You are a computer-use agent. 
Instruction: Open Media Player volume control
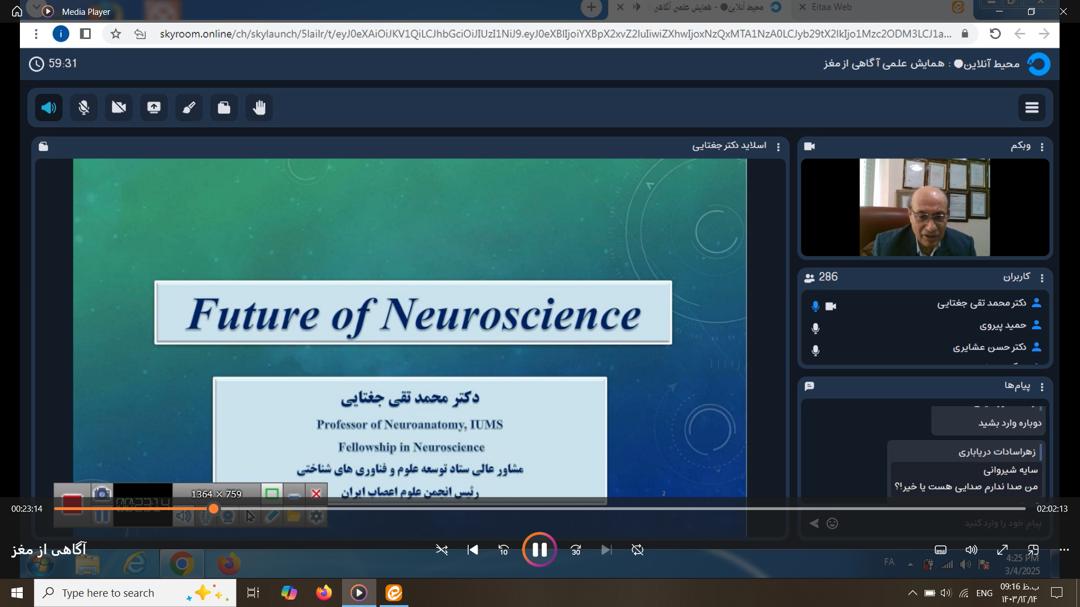point(971,550)
